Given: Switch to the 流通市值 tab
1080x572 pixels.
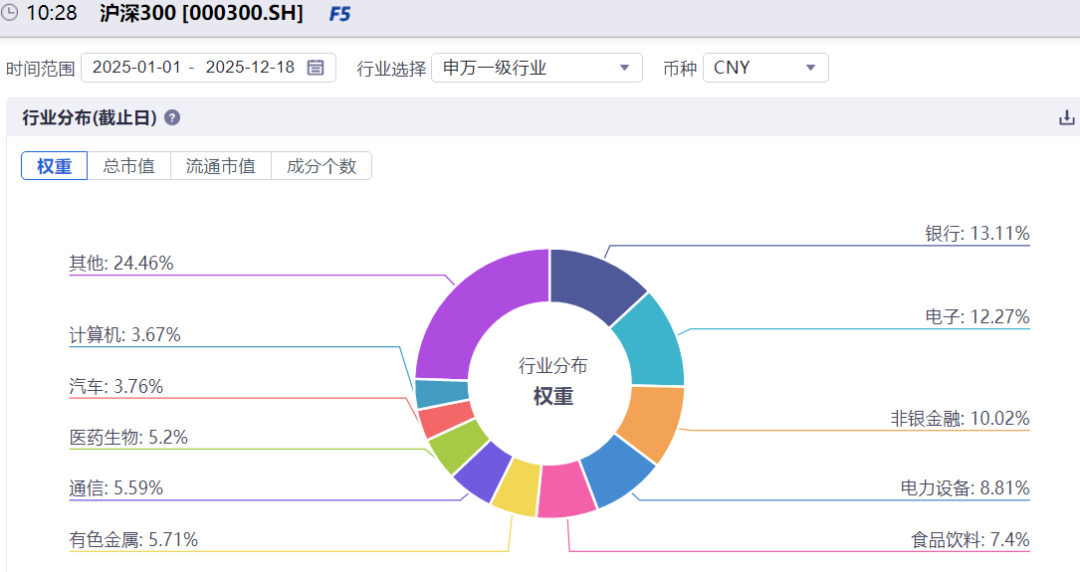Looking at the screenshot, I should tap(220, 166).
